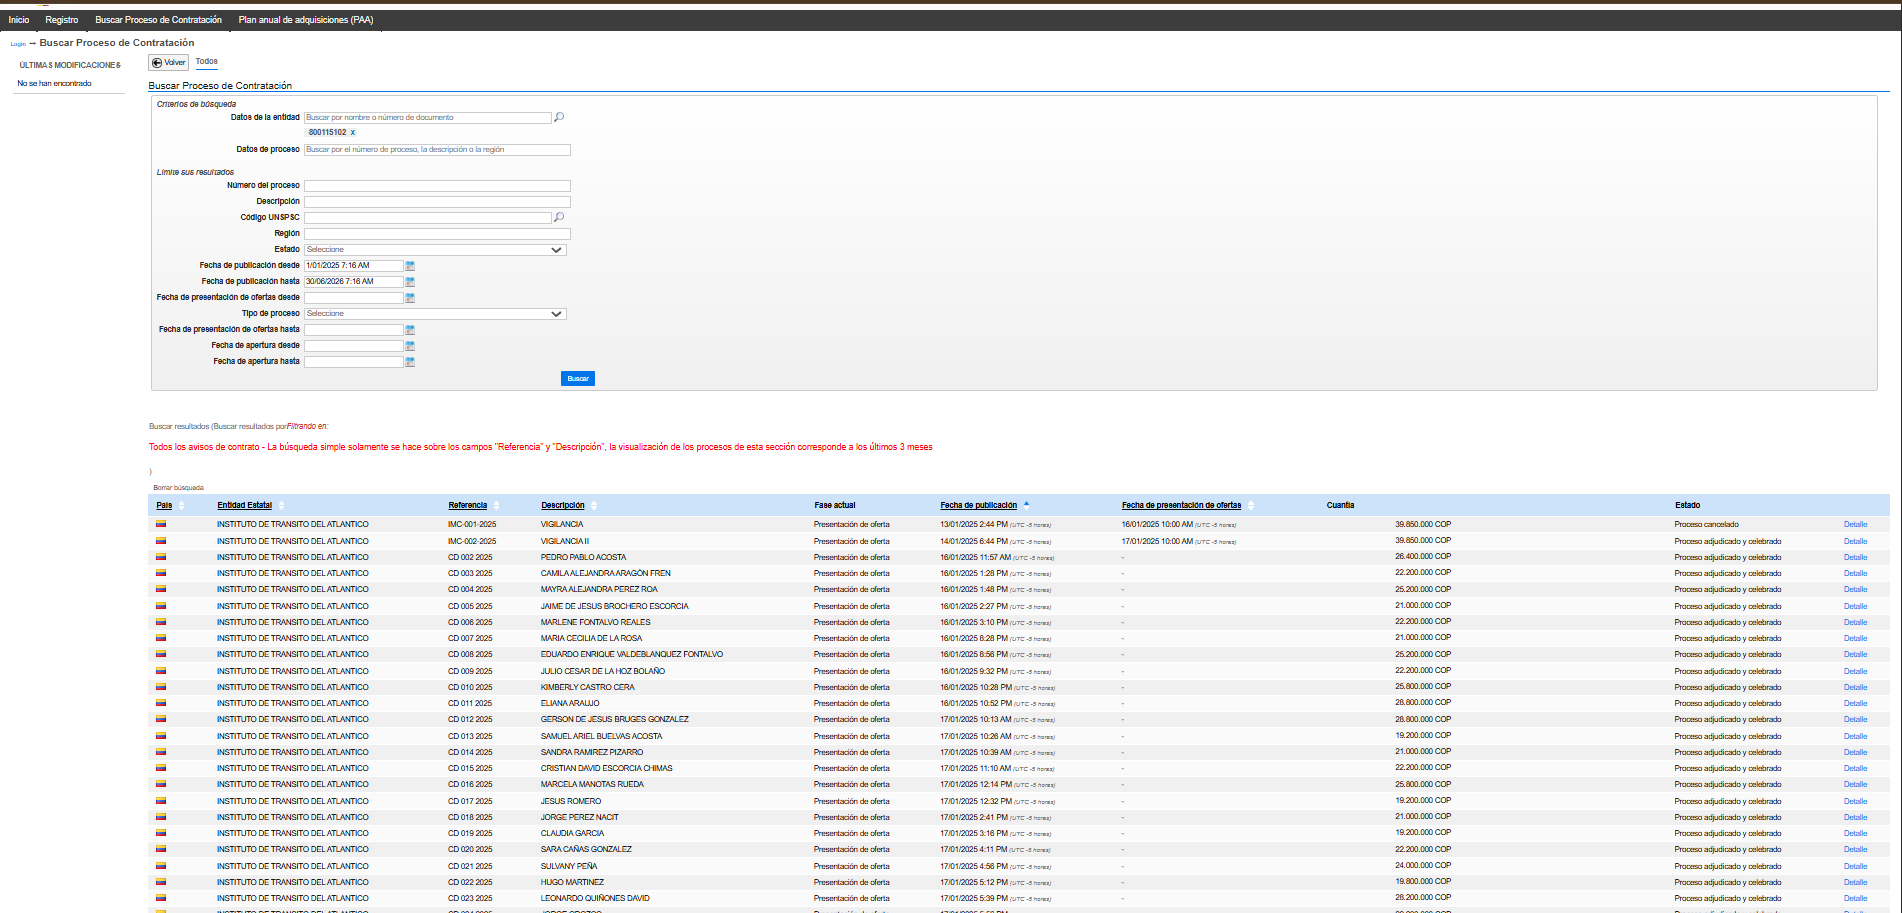Click the Fecha de publicación desde date field
Screen dimensions: 1902x913
(x=353, y=266)
